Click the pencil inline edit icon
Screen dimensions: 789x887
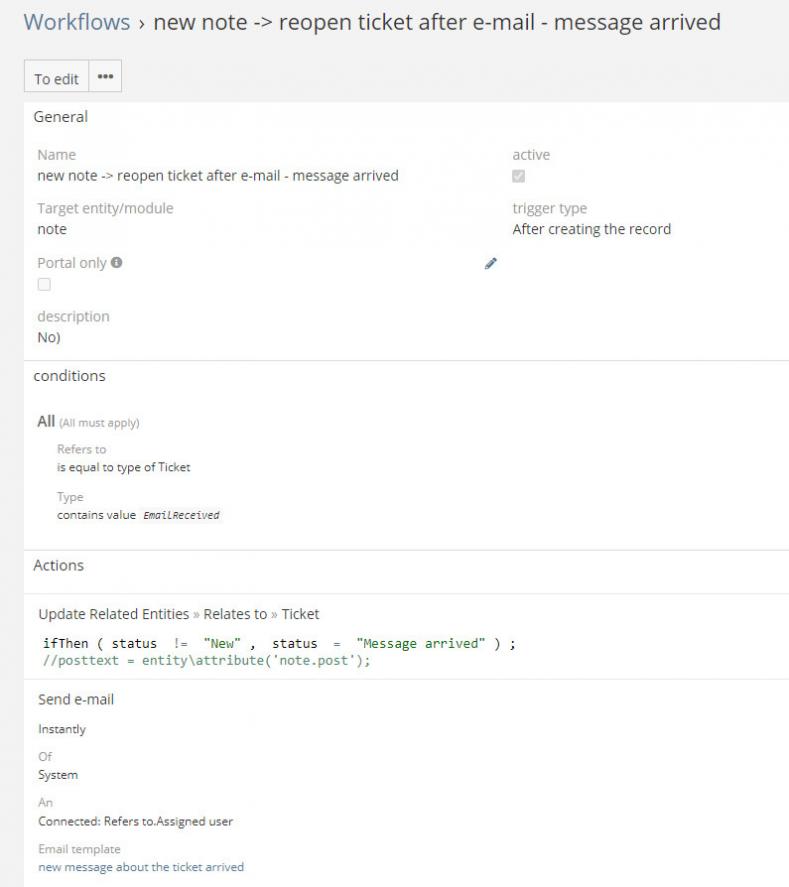490,264
